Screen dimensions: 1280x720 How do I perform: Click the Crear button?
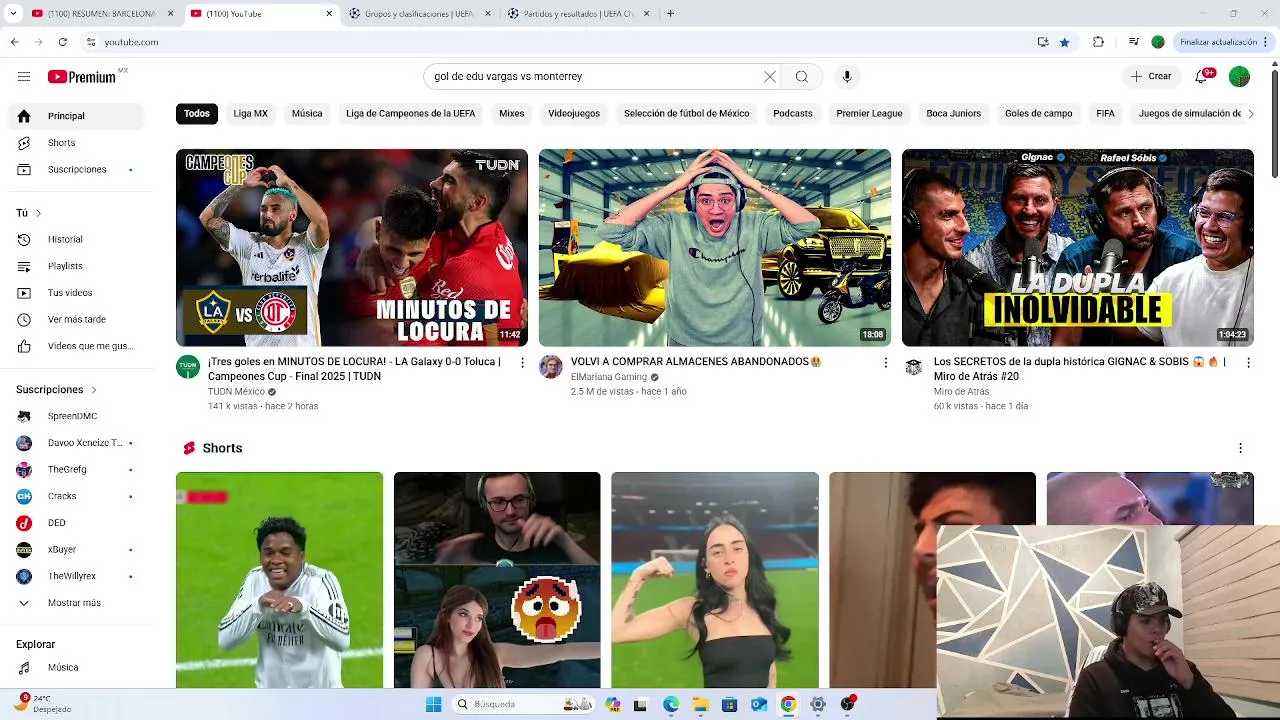1151,77
